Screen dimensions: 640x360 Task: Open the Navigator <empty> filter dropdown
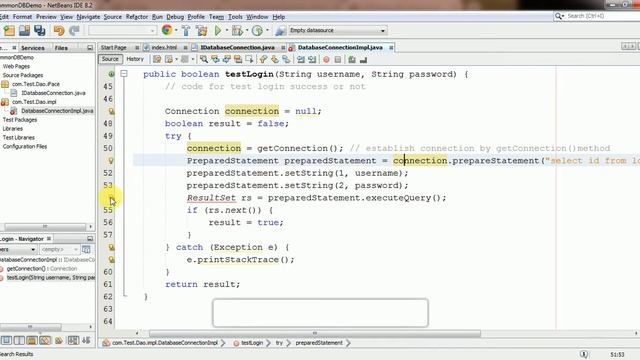[x=59, y=249]
